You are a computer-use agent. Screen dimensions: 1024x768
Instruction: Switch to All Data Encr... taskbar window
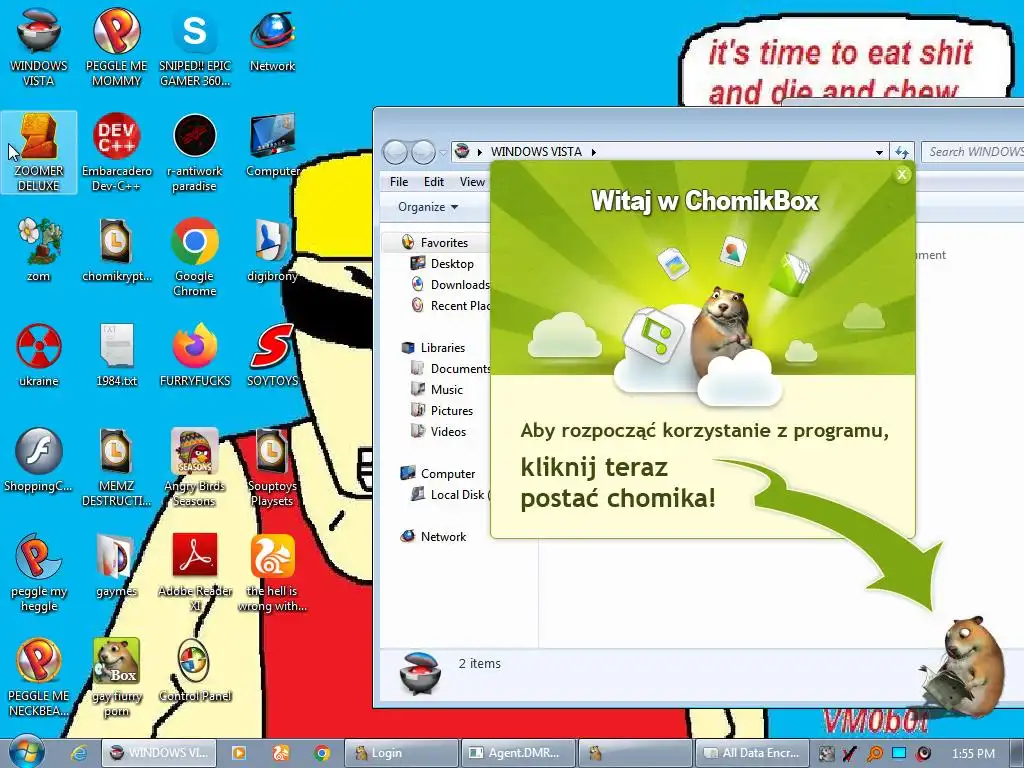752,753
